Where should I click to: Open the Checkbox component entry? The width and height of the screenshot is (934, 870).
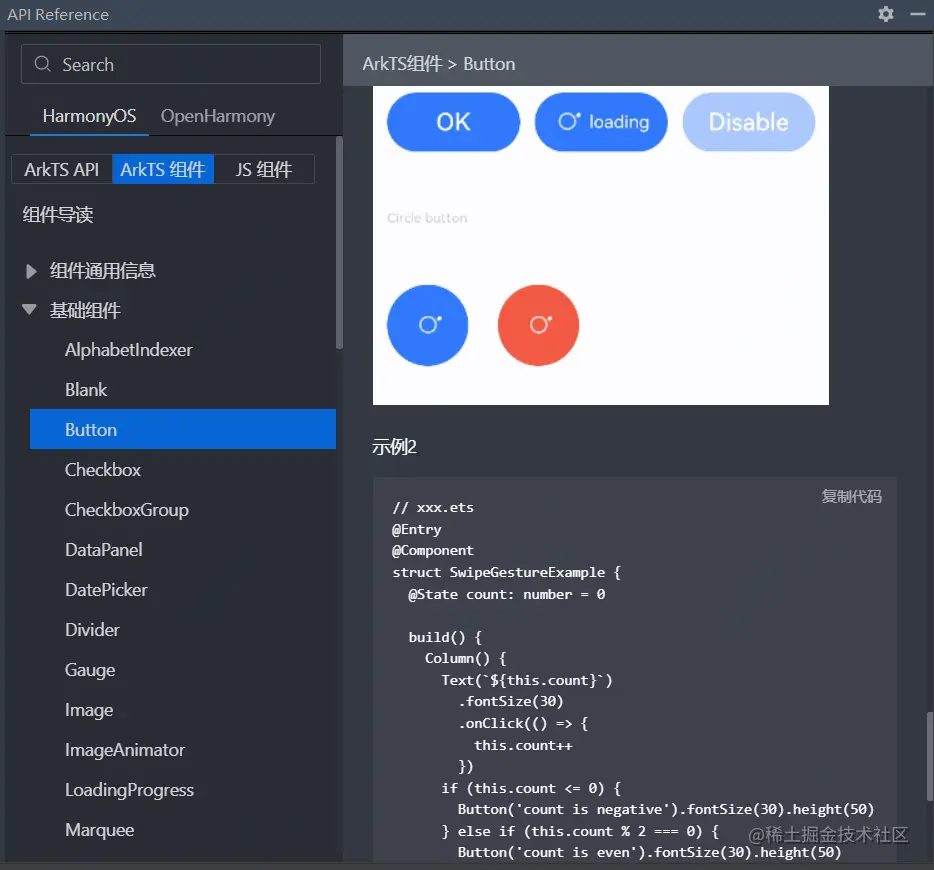tap(102, 470)
